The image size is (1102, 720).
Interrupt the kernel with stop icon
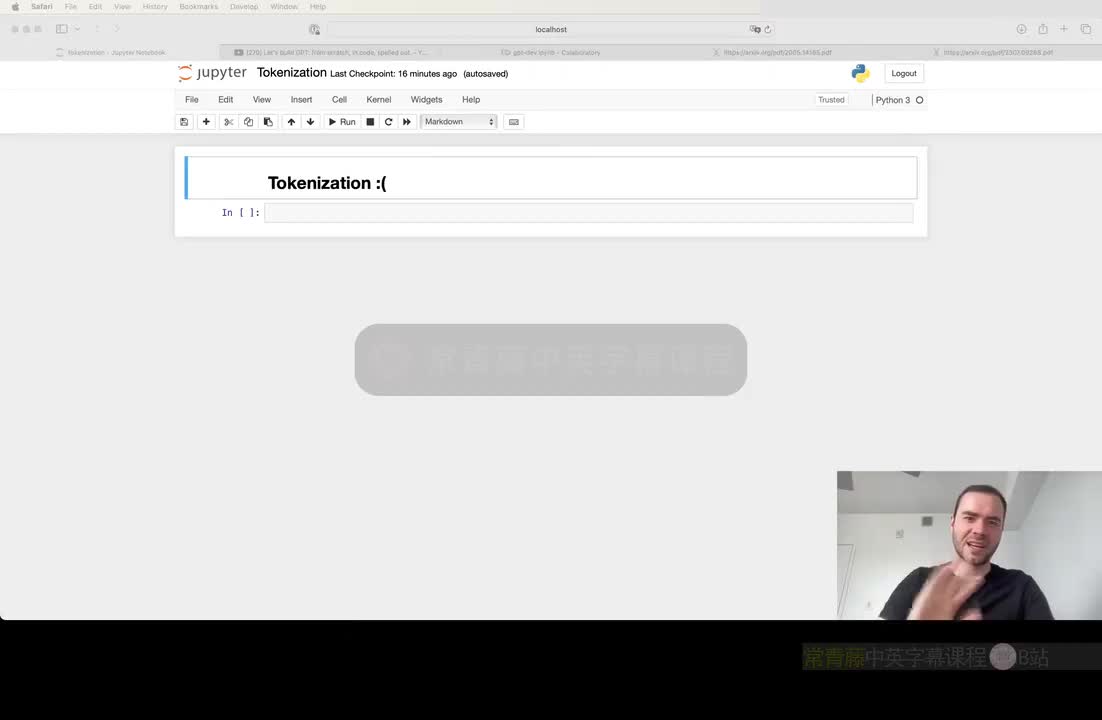[370, 122]
